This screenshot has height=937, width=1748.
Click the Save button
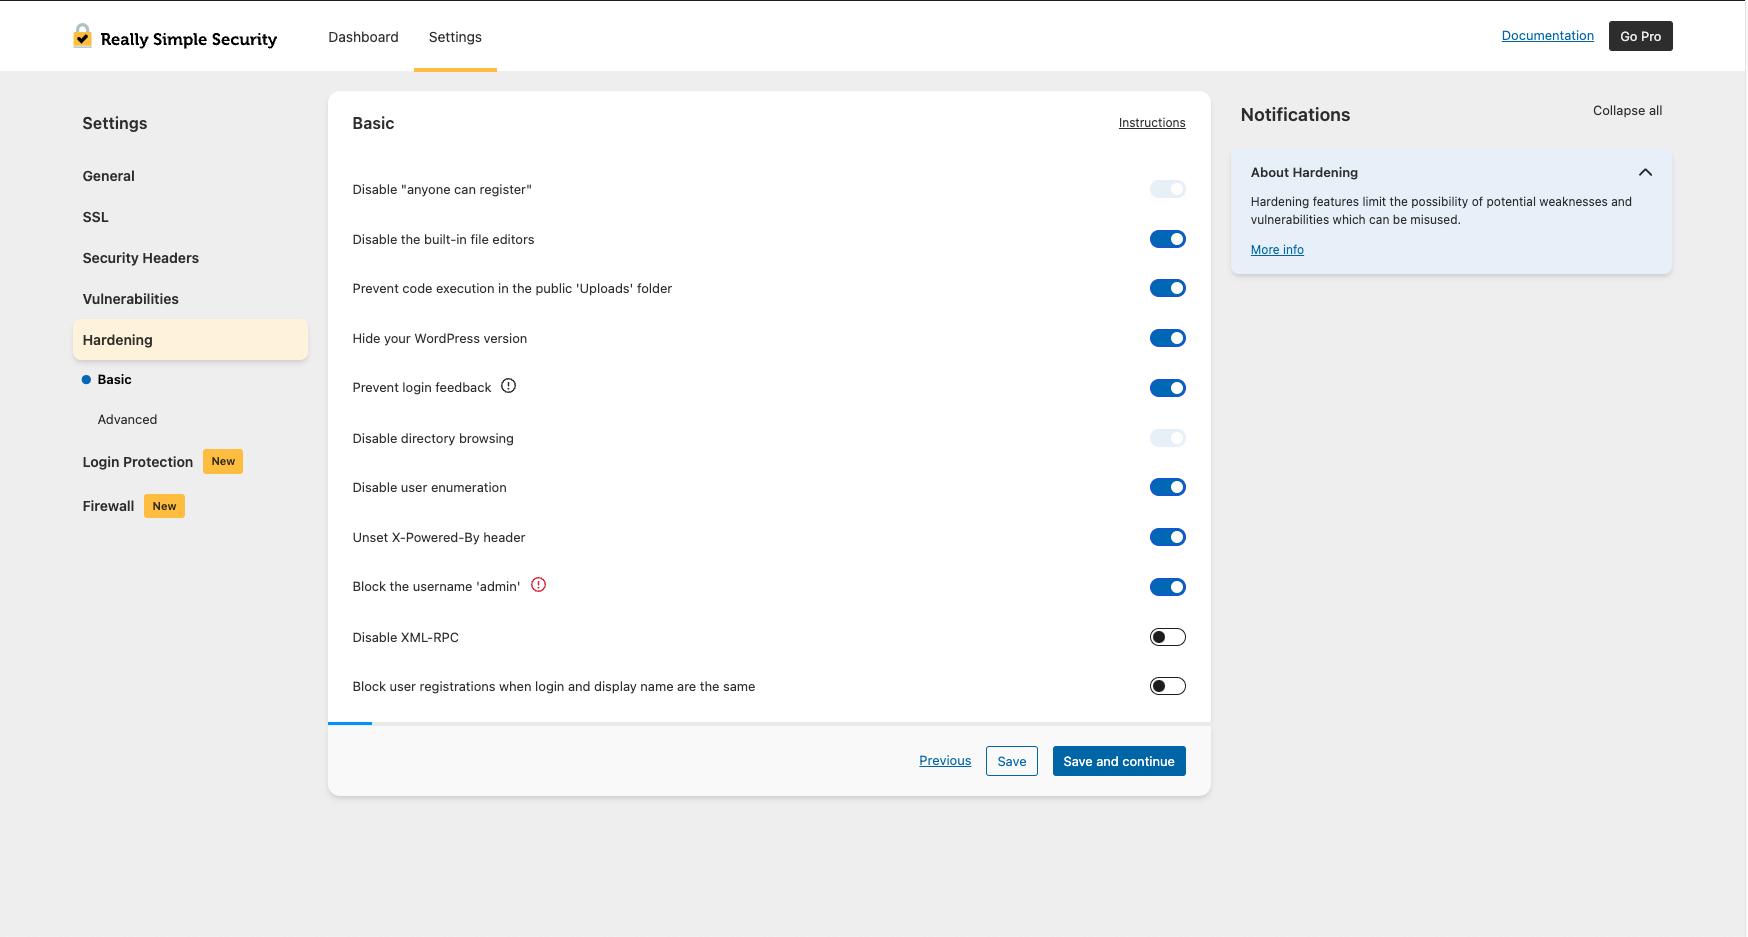coord(1012,761)
